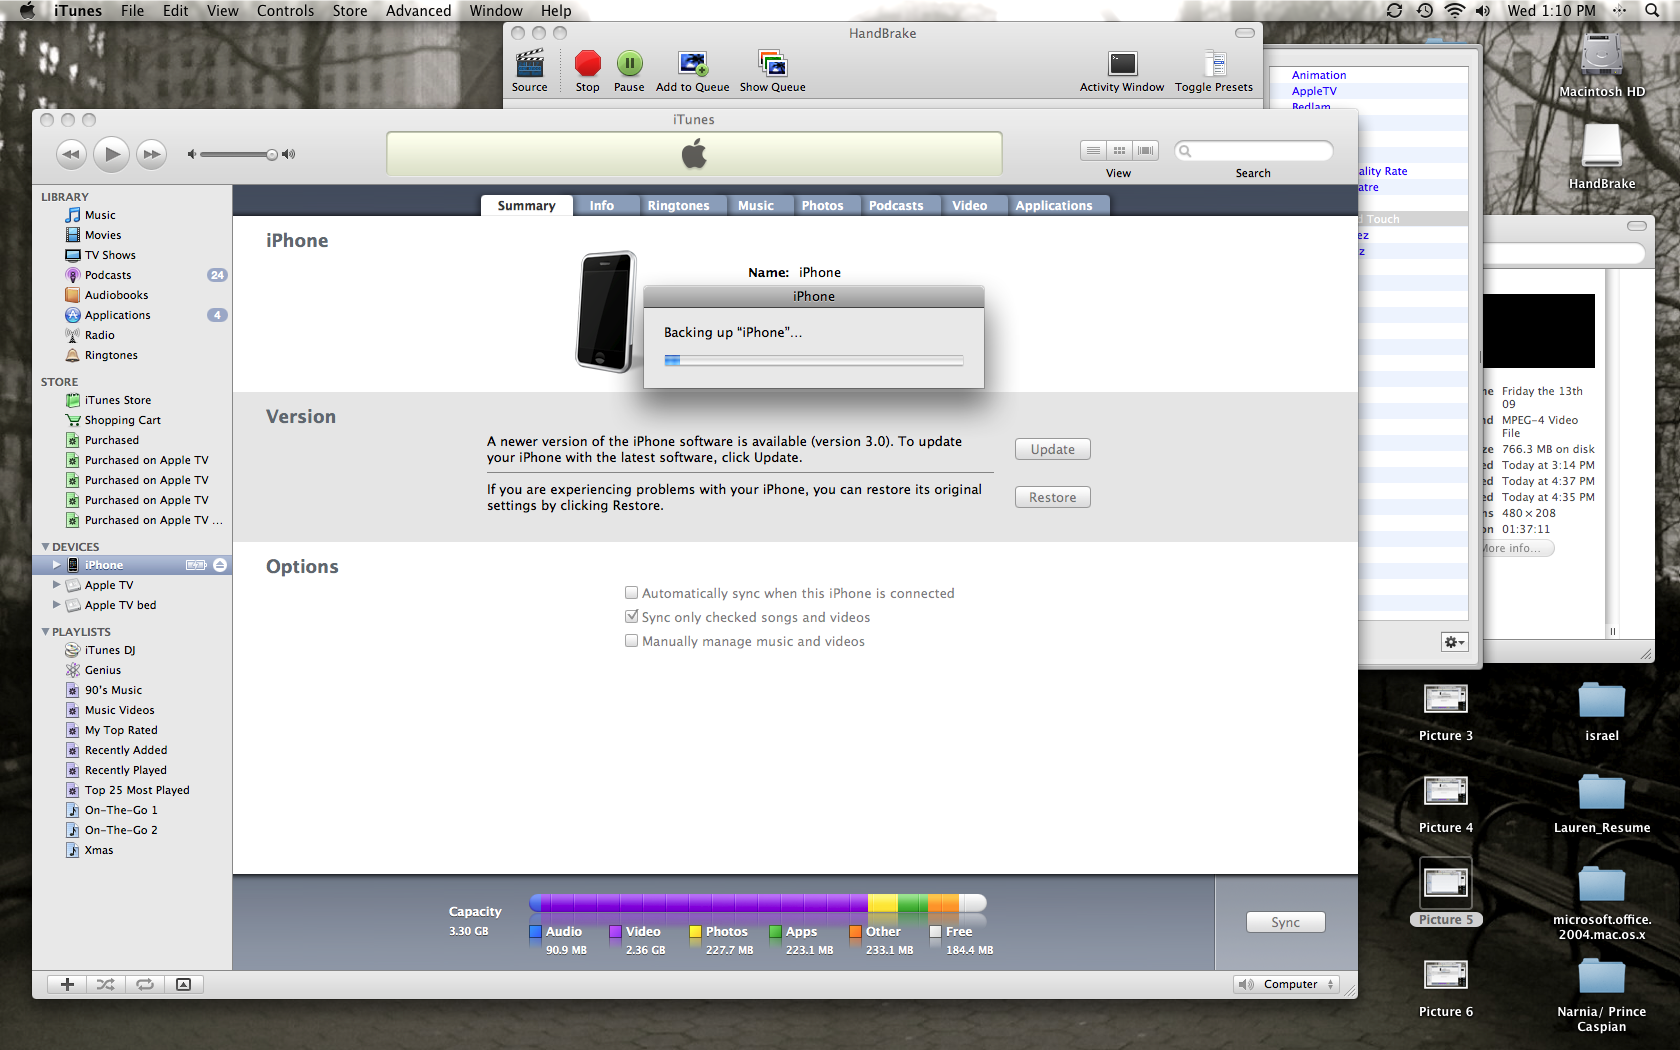This screenshot has width=1680, height=1050.
Task: Show or hide the artwork viewer
Action: click(x=184, y=984)
